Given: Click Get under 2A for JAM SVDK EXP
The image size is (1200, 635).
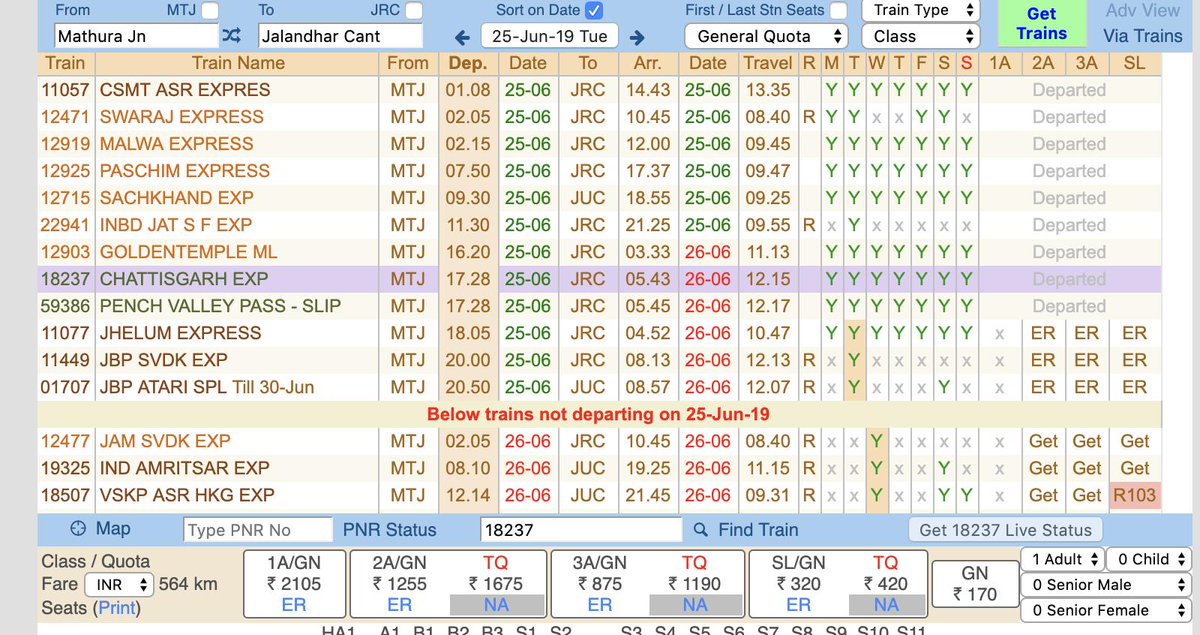Looking at the screenshot, I should 1043,441.
